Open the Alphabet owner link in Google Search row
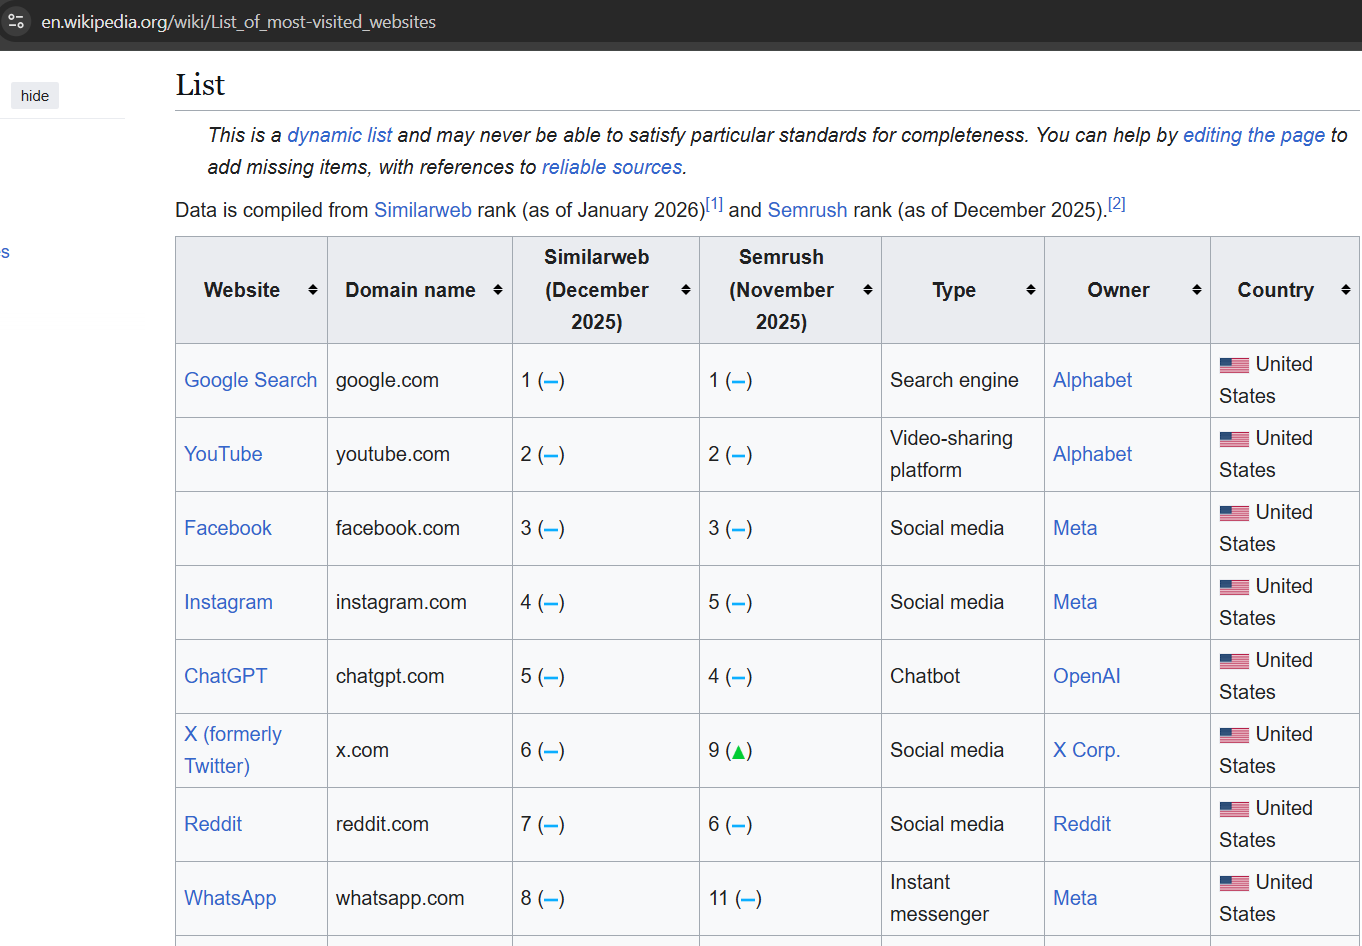This screenshot has height=946, width=1362. click(1093, 380)
